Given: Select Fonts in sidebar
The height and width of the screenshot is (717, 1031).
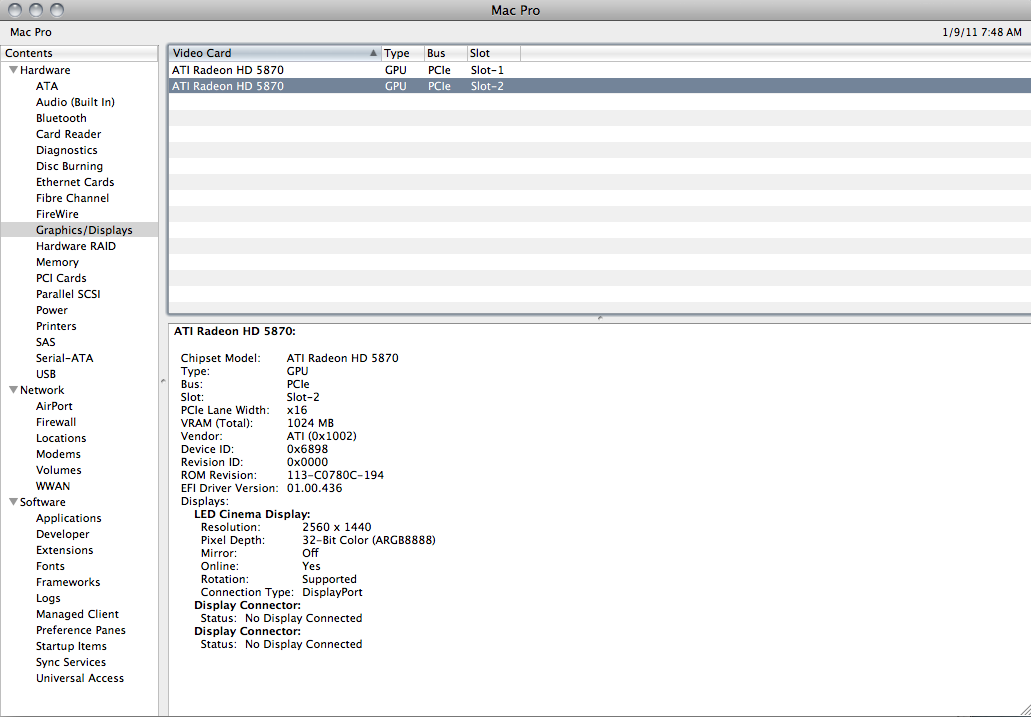Looking at the screenshot, I should click(x=50, y=566).
